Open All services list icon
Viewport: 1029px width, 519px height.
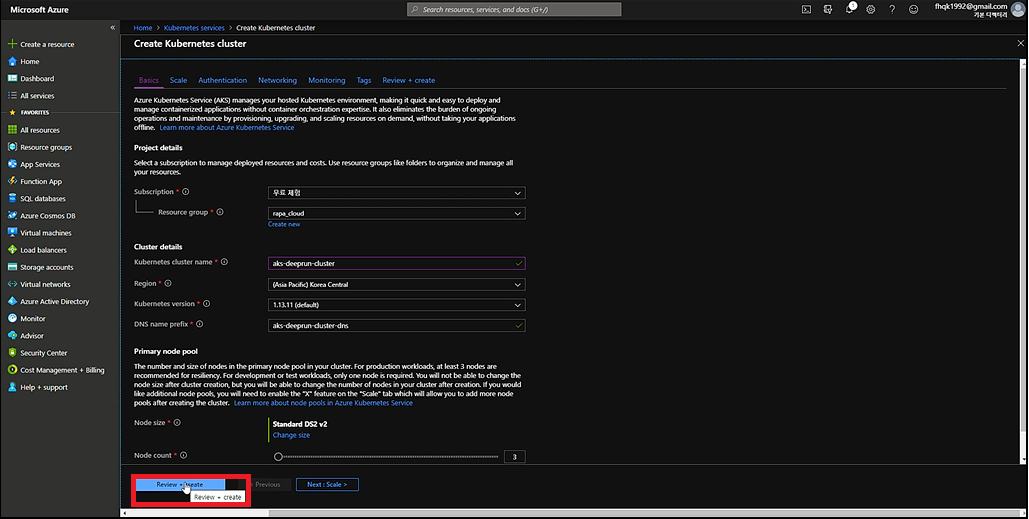(12, 95)
